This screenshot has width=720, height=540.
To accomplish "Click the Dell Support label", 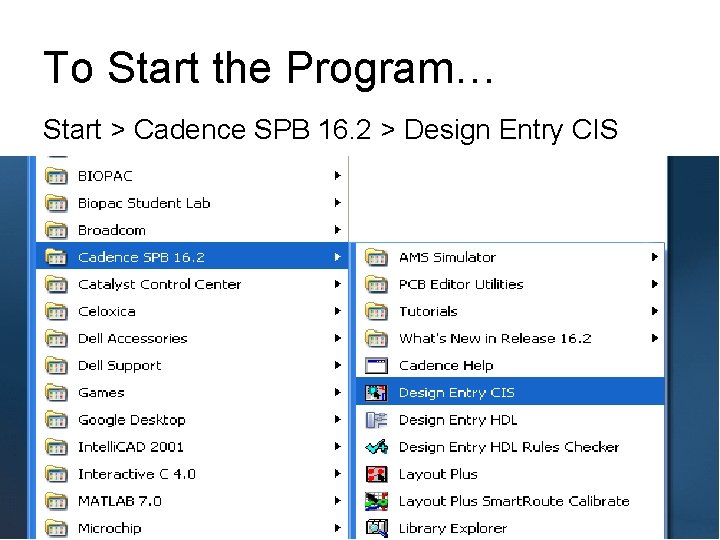I will 119,366.
